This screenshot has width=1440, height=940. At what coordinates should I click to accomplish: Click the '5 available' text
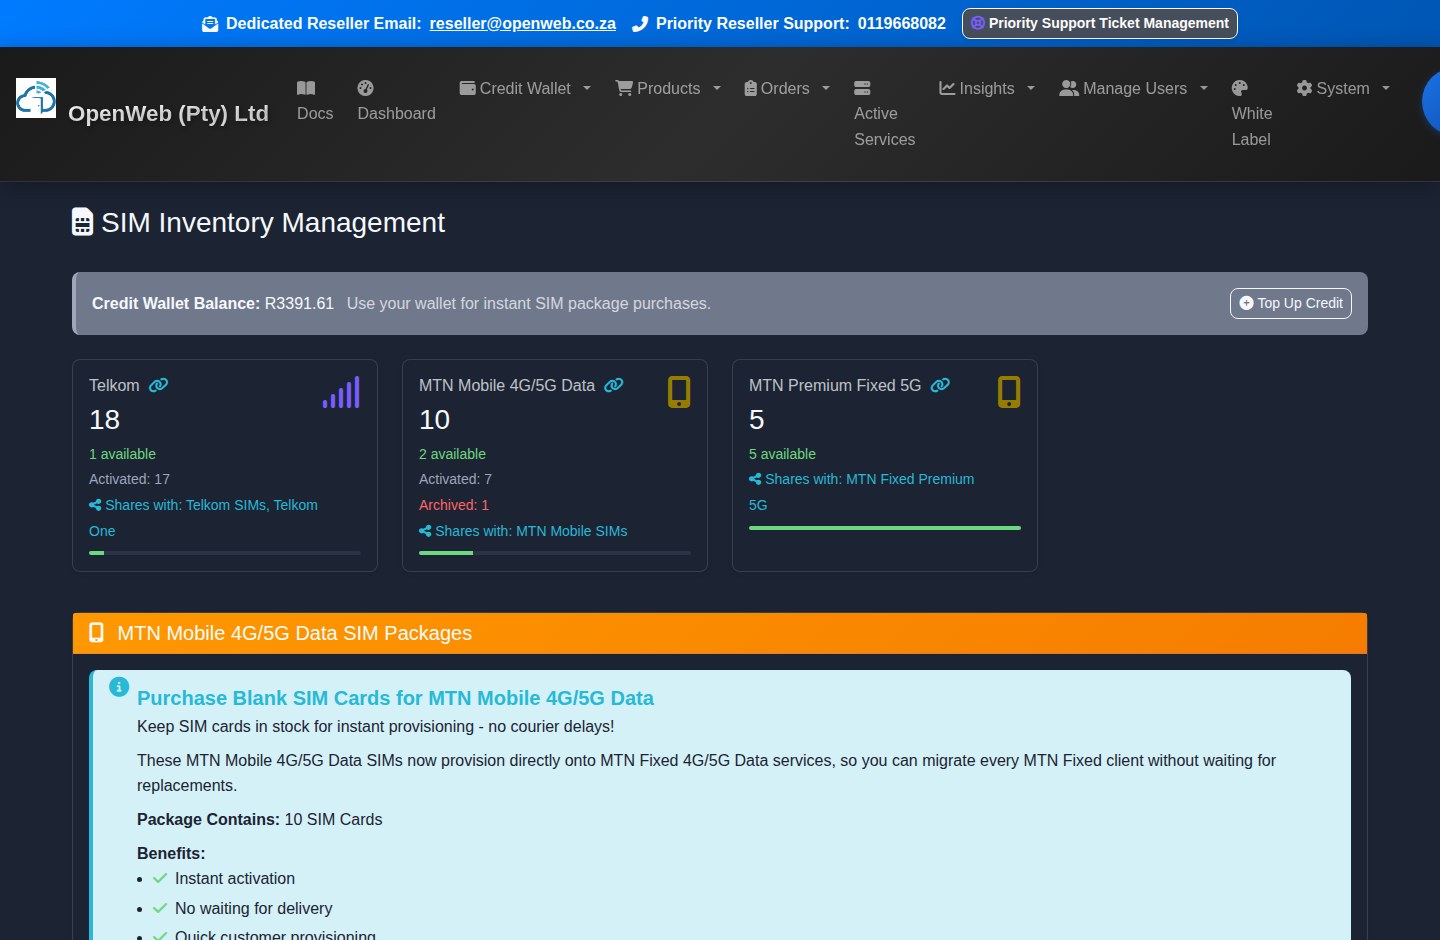click(782, 454)
